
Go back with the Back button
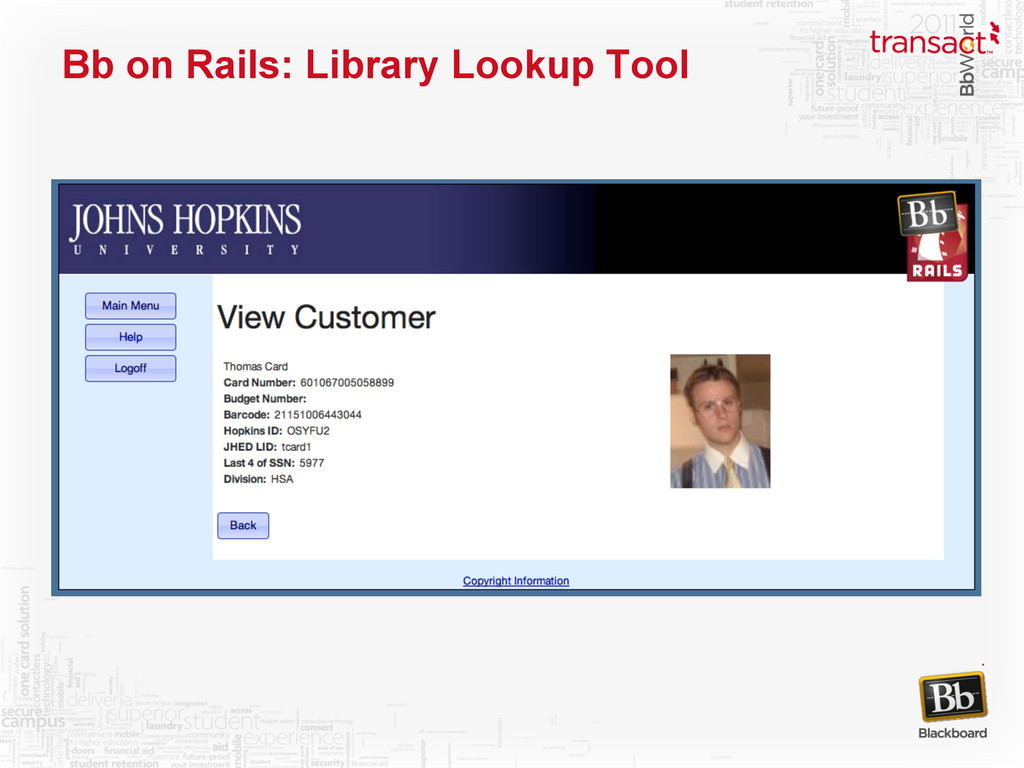coord(243,526)
